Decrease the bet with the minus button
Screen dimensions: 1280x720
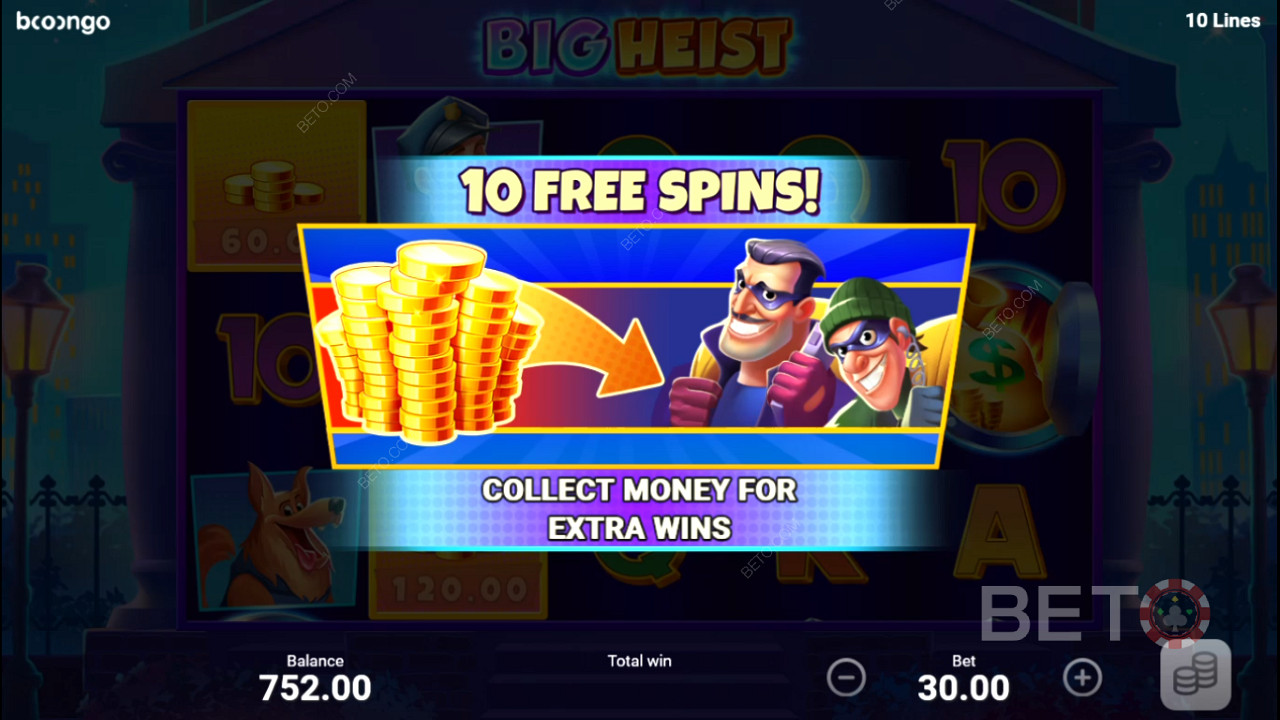[x=846, y=678]
